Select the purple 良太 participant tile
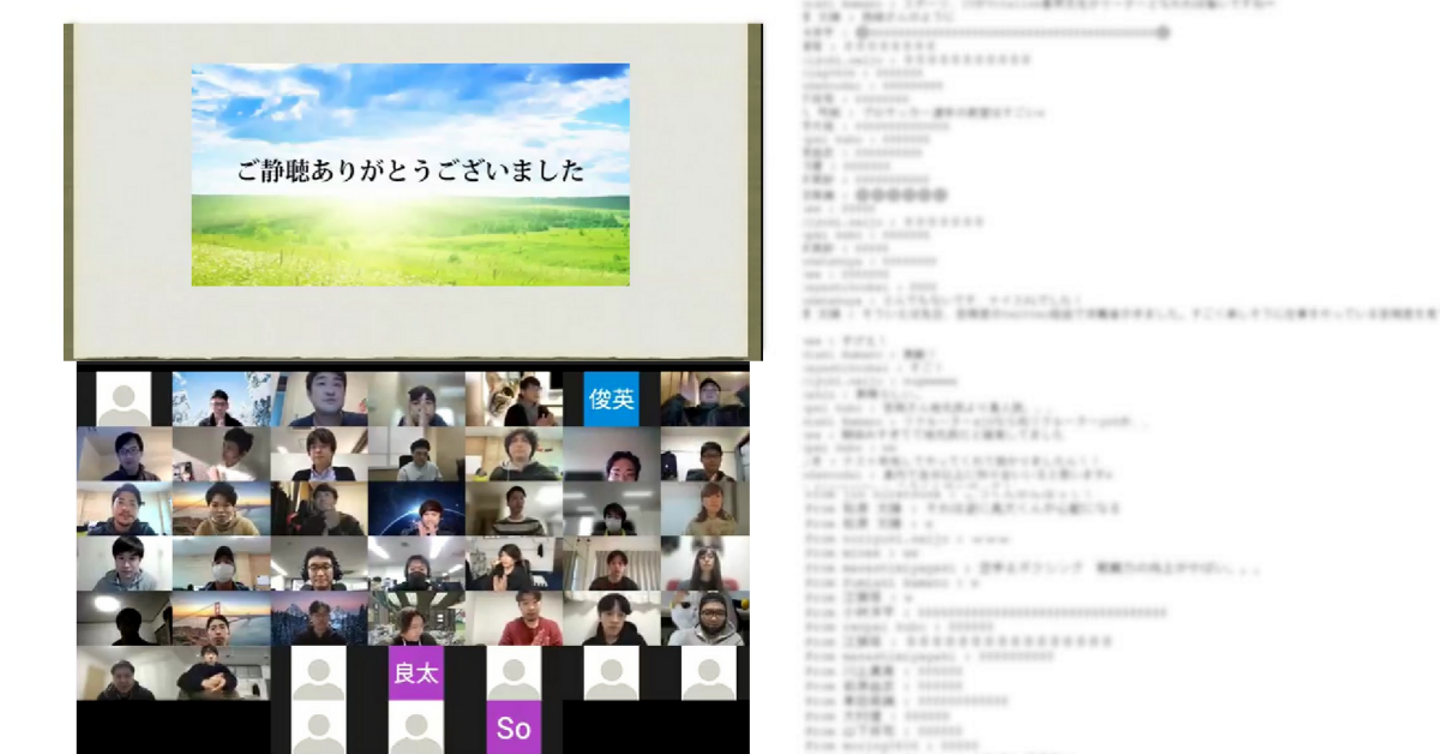 pyautogui.click(x=416, y=673)
